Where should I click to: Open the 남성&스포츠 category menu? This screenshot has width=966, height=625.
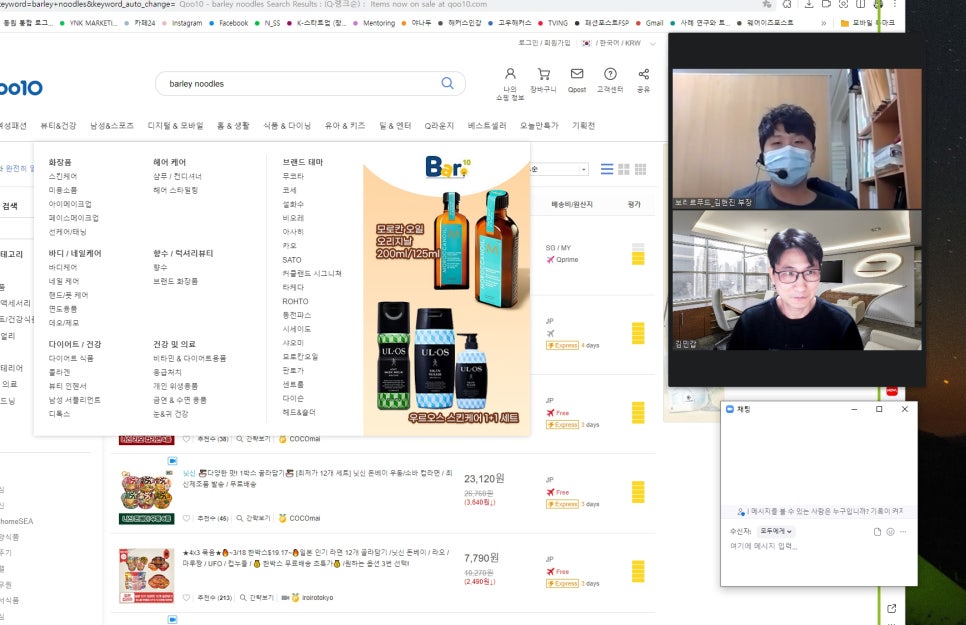(112, 126)
